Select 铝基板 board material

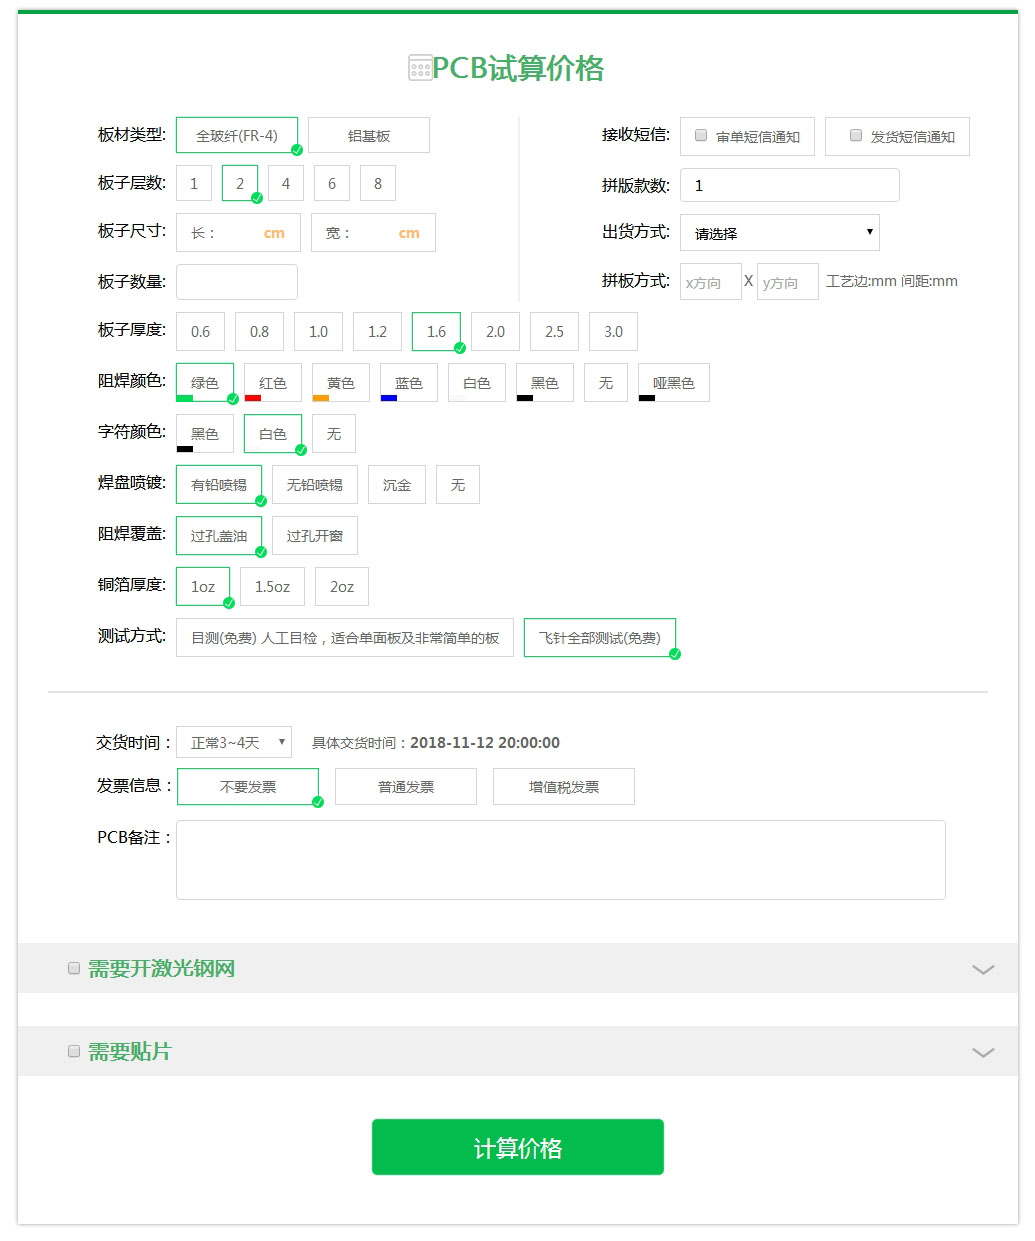(x=369, y=135)
